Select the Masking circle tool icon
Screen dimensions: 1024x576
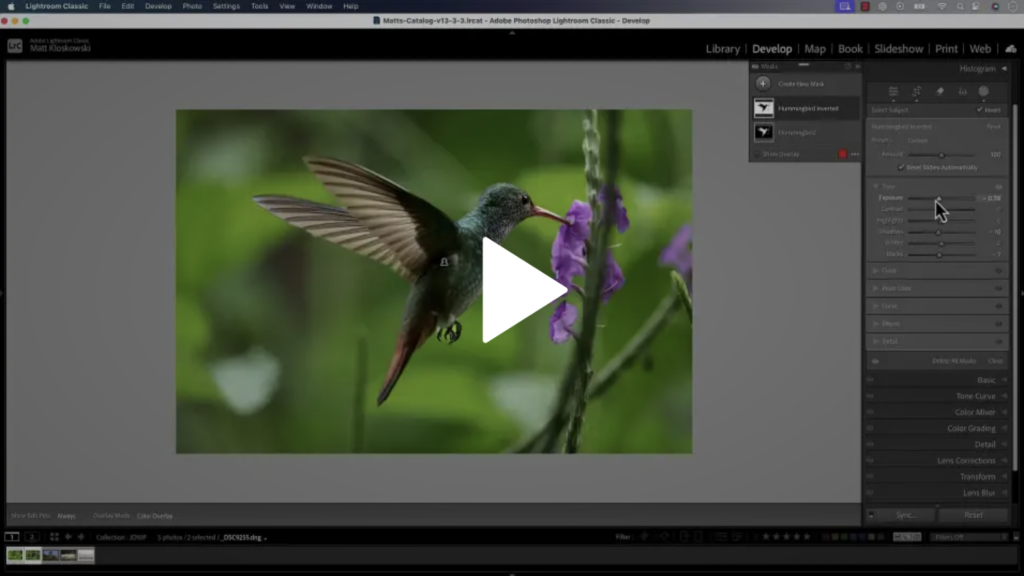[x=984, y=91]
